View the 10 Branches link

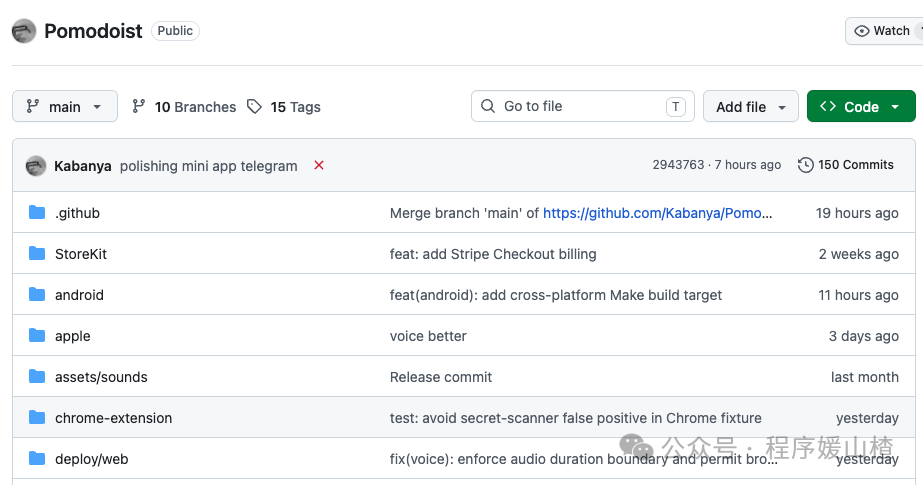pyautogui.click(x=195, y=107)
